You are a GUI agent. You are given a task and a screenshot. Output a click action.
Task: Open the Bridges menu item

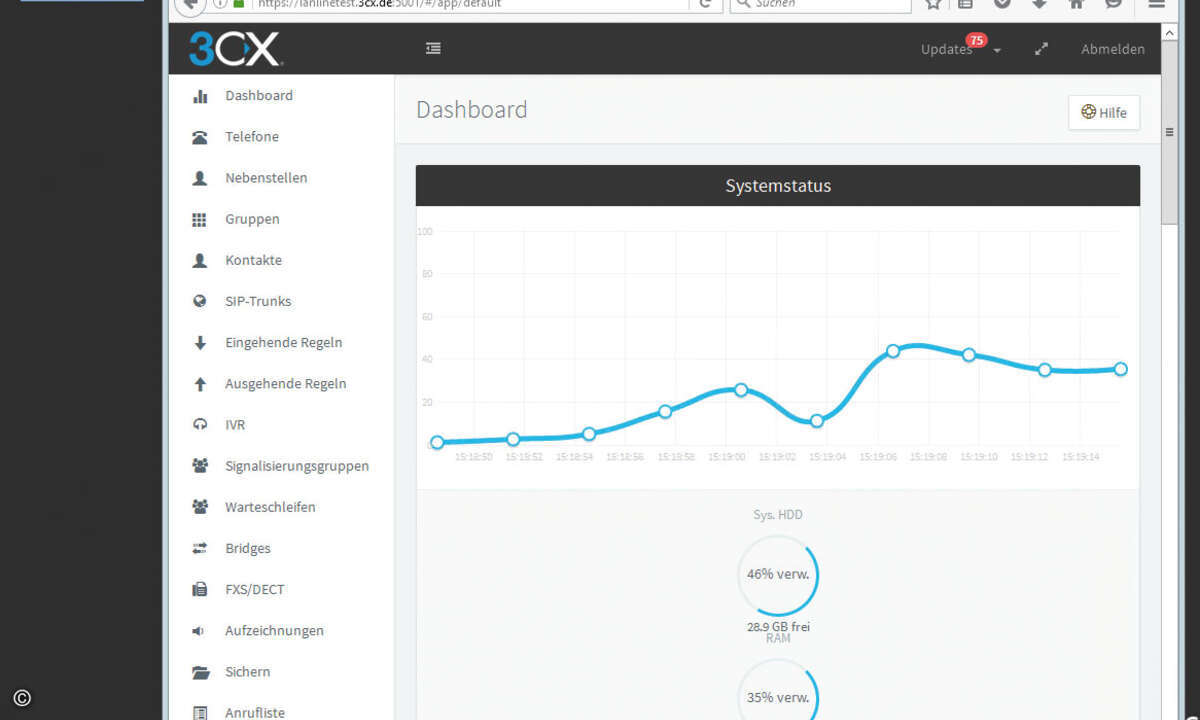point(248,548)
